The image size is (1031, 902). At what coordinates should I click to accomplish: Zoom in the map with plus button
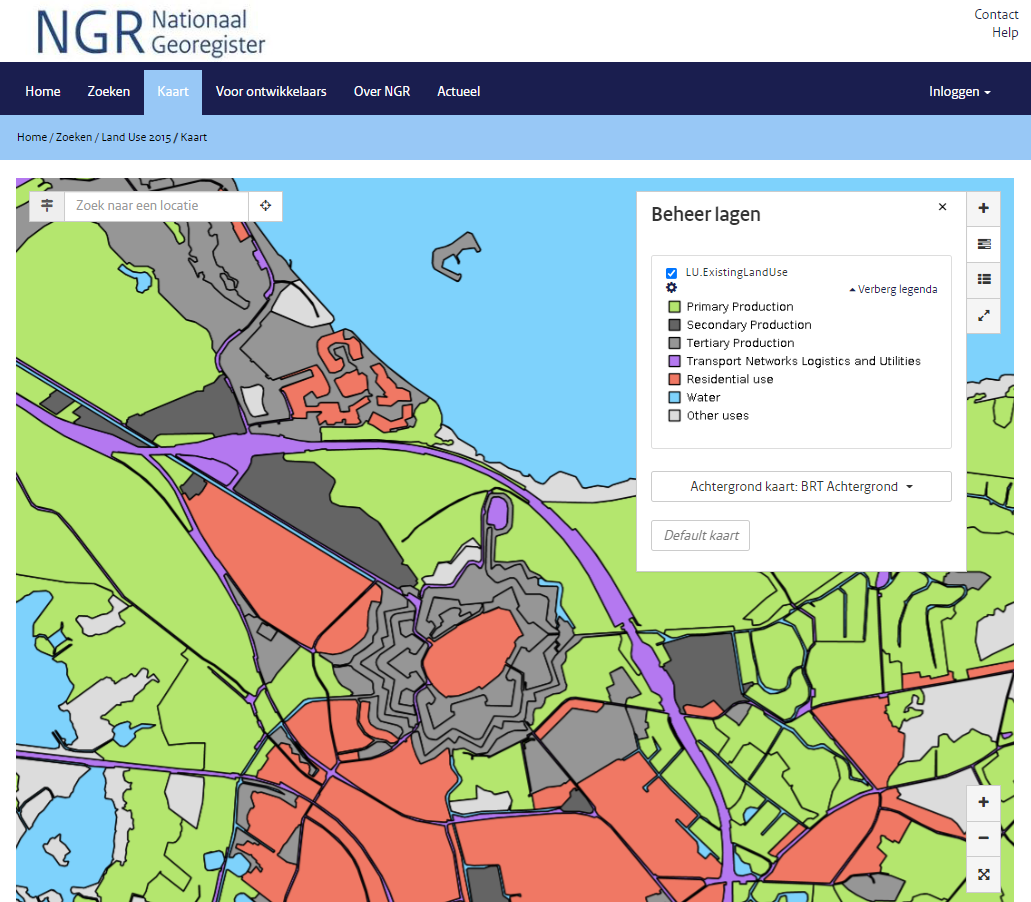983,802
